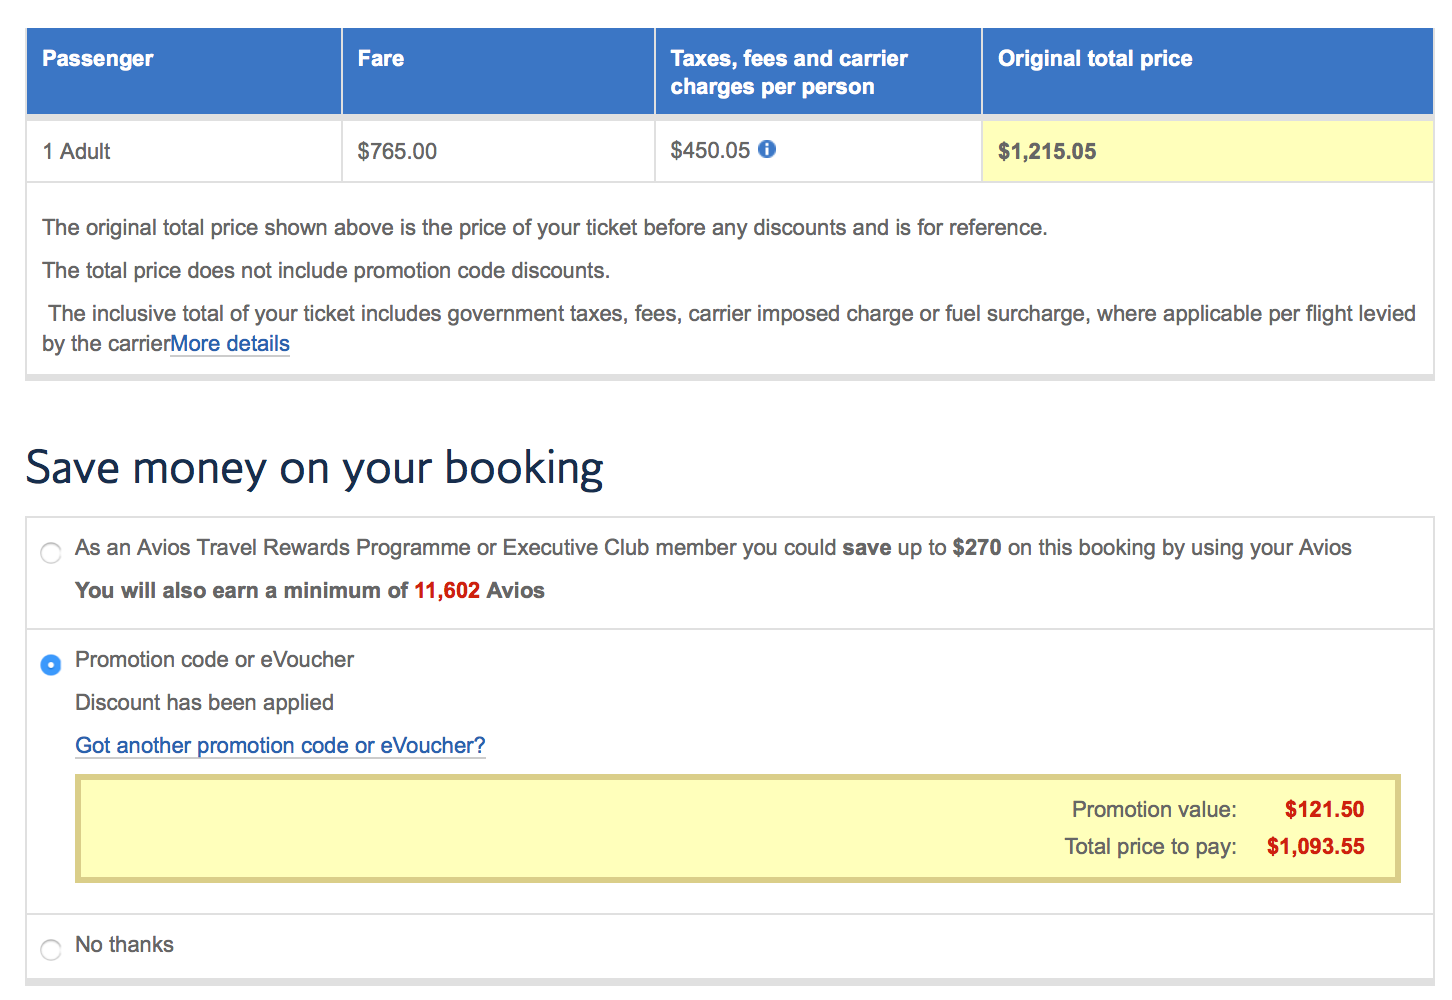The width and height of the screenshot is (1452, 1000).
Task: Click the $1,093.55 total price to pay
Action: click(1315, 847)
